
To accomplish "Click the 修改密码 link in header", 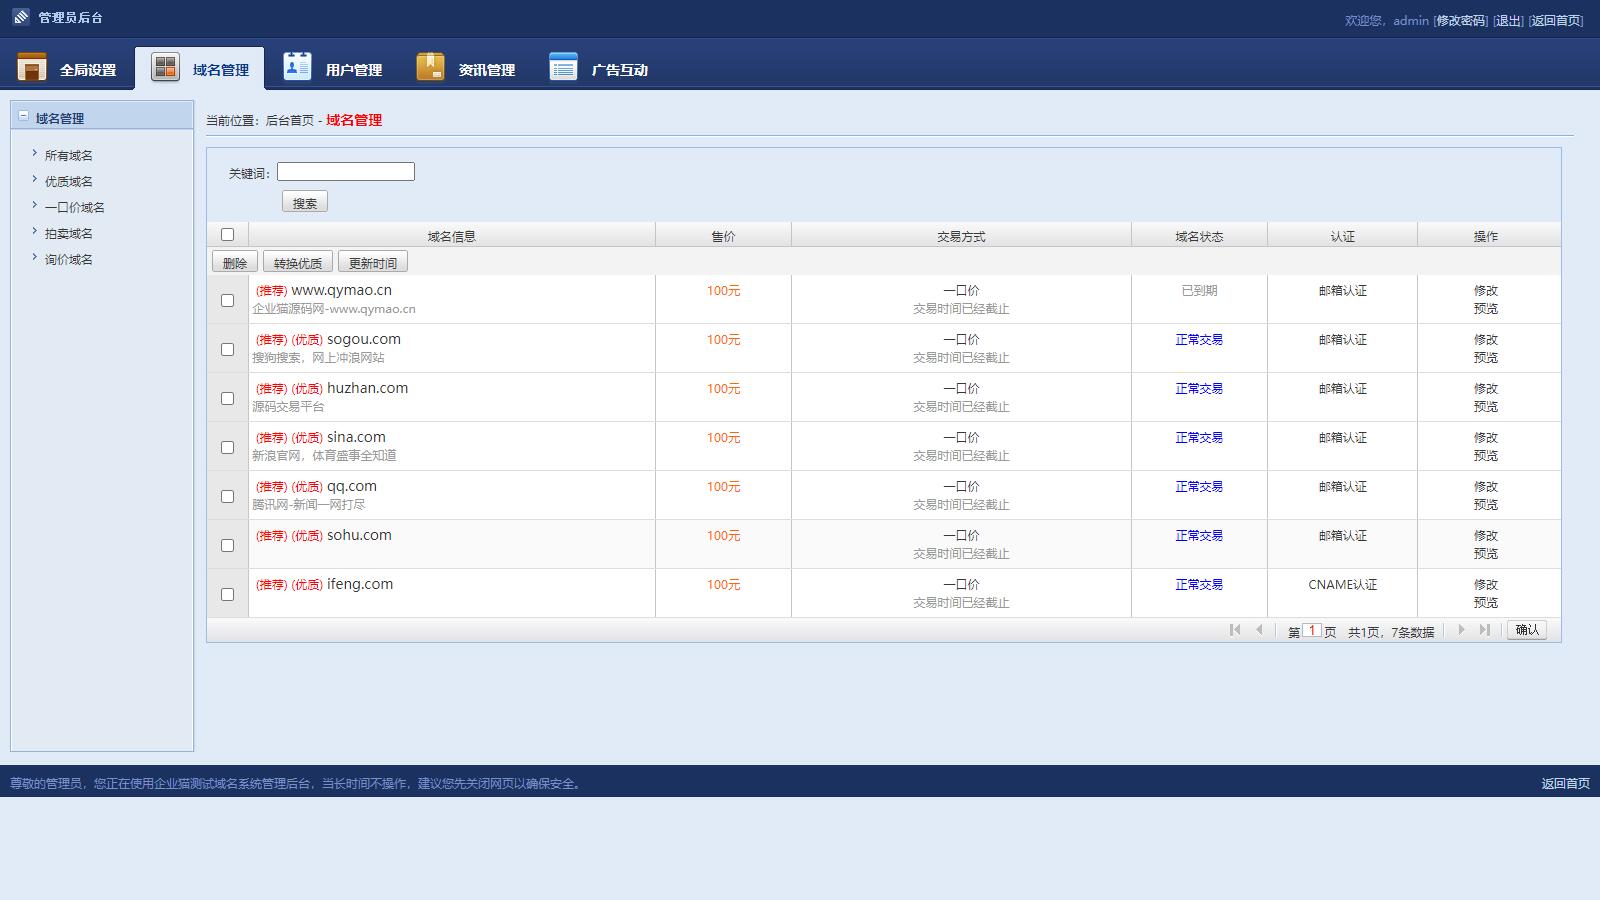I will pos(1461,21).
